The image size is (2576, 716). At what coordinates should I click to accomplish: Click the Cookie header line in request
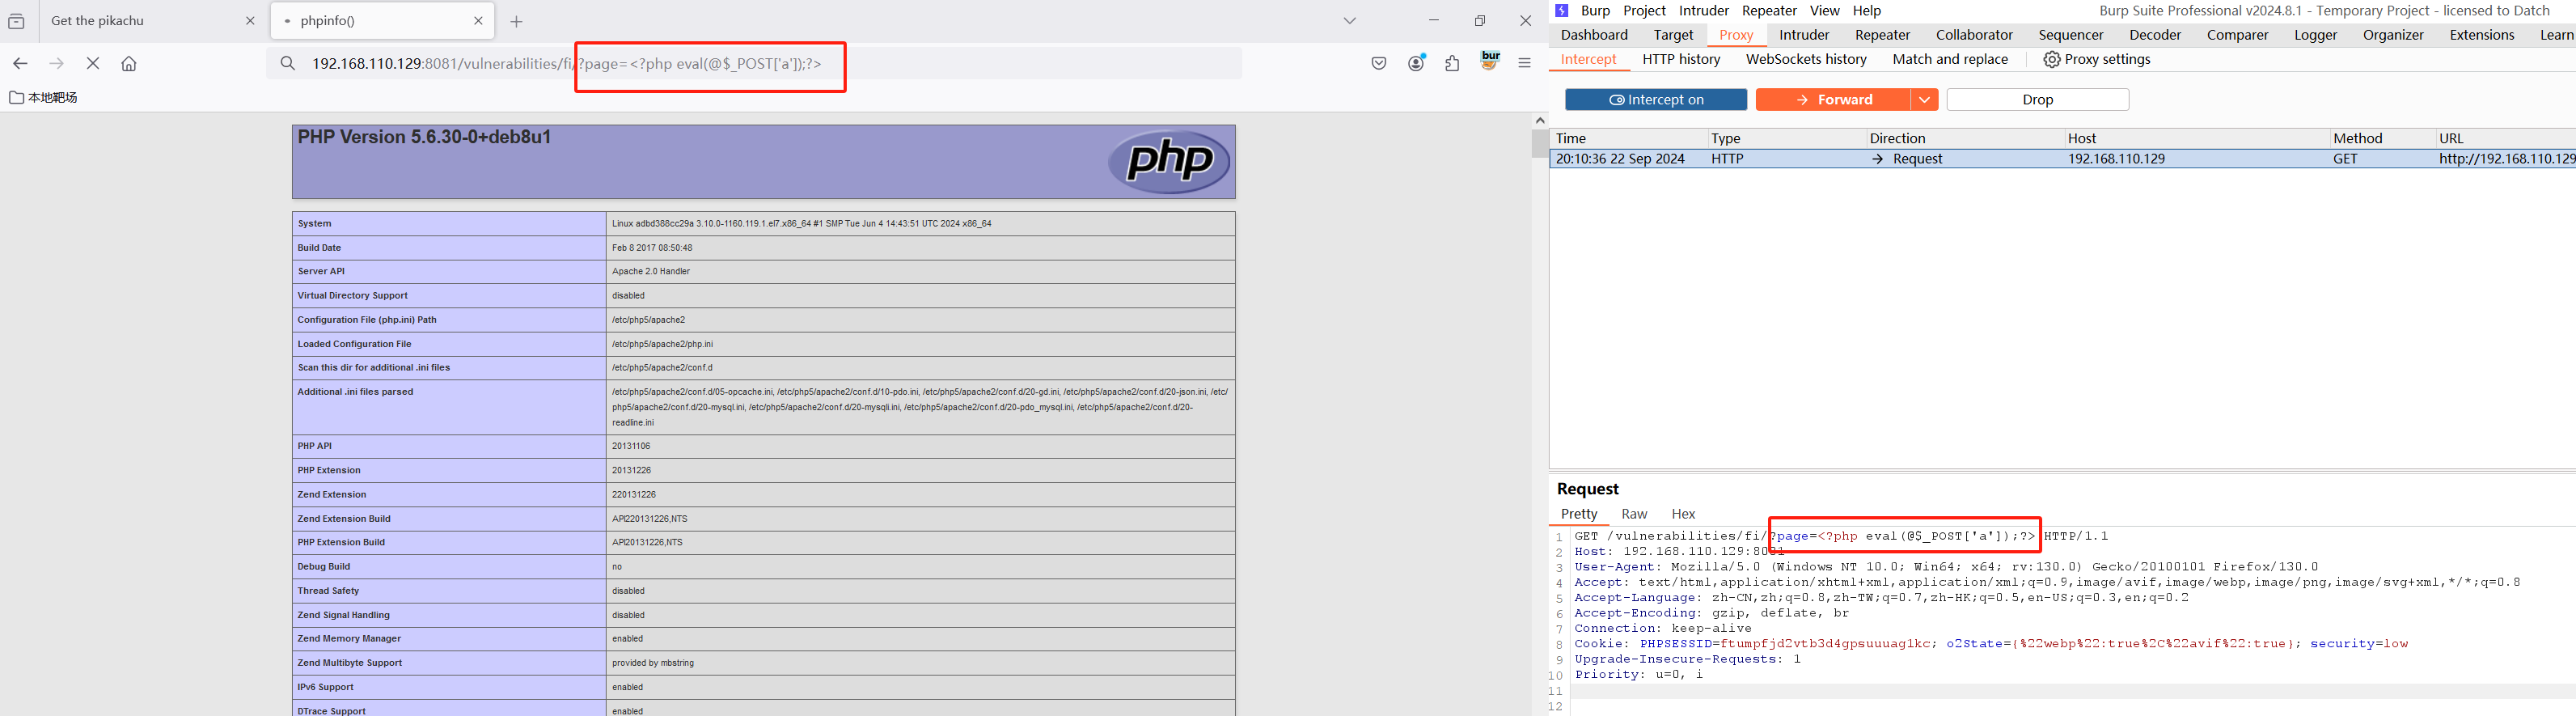point(1991,644)
